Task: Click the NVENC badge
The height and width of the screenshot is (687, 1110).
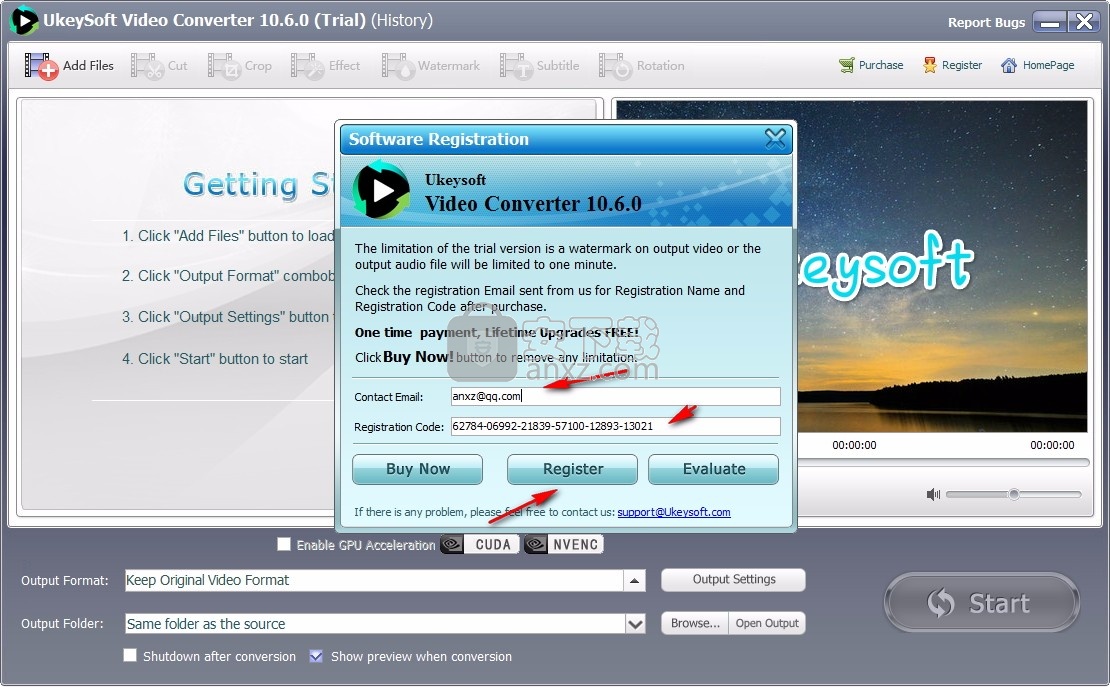Action: tap(563, 544)
